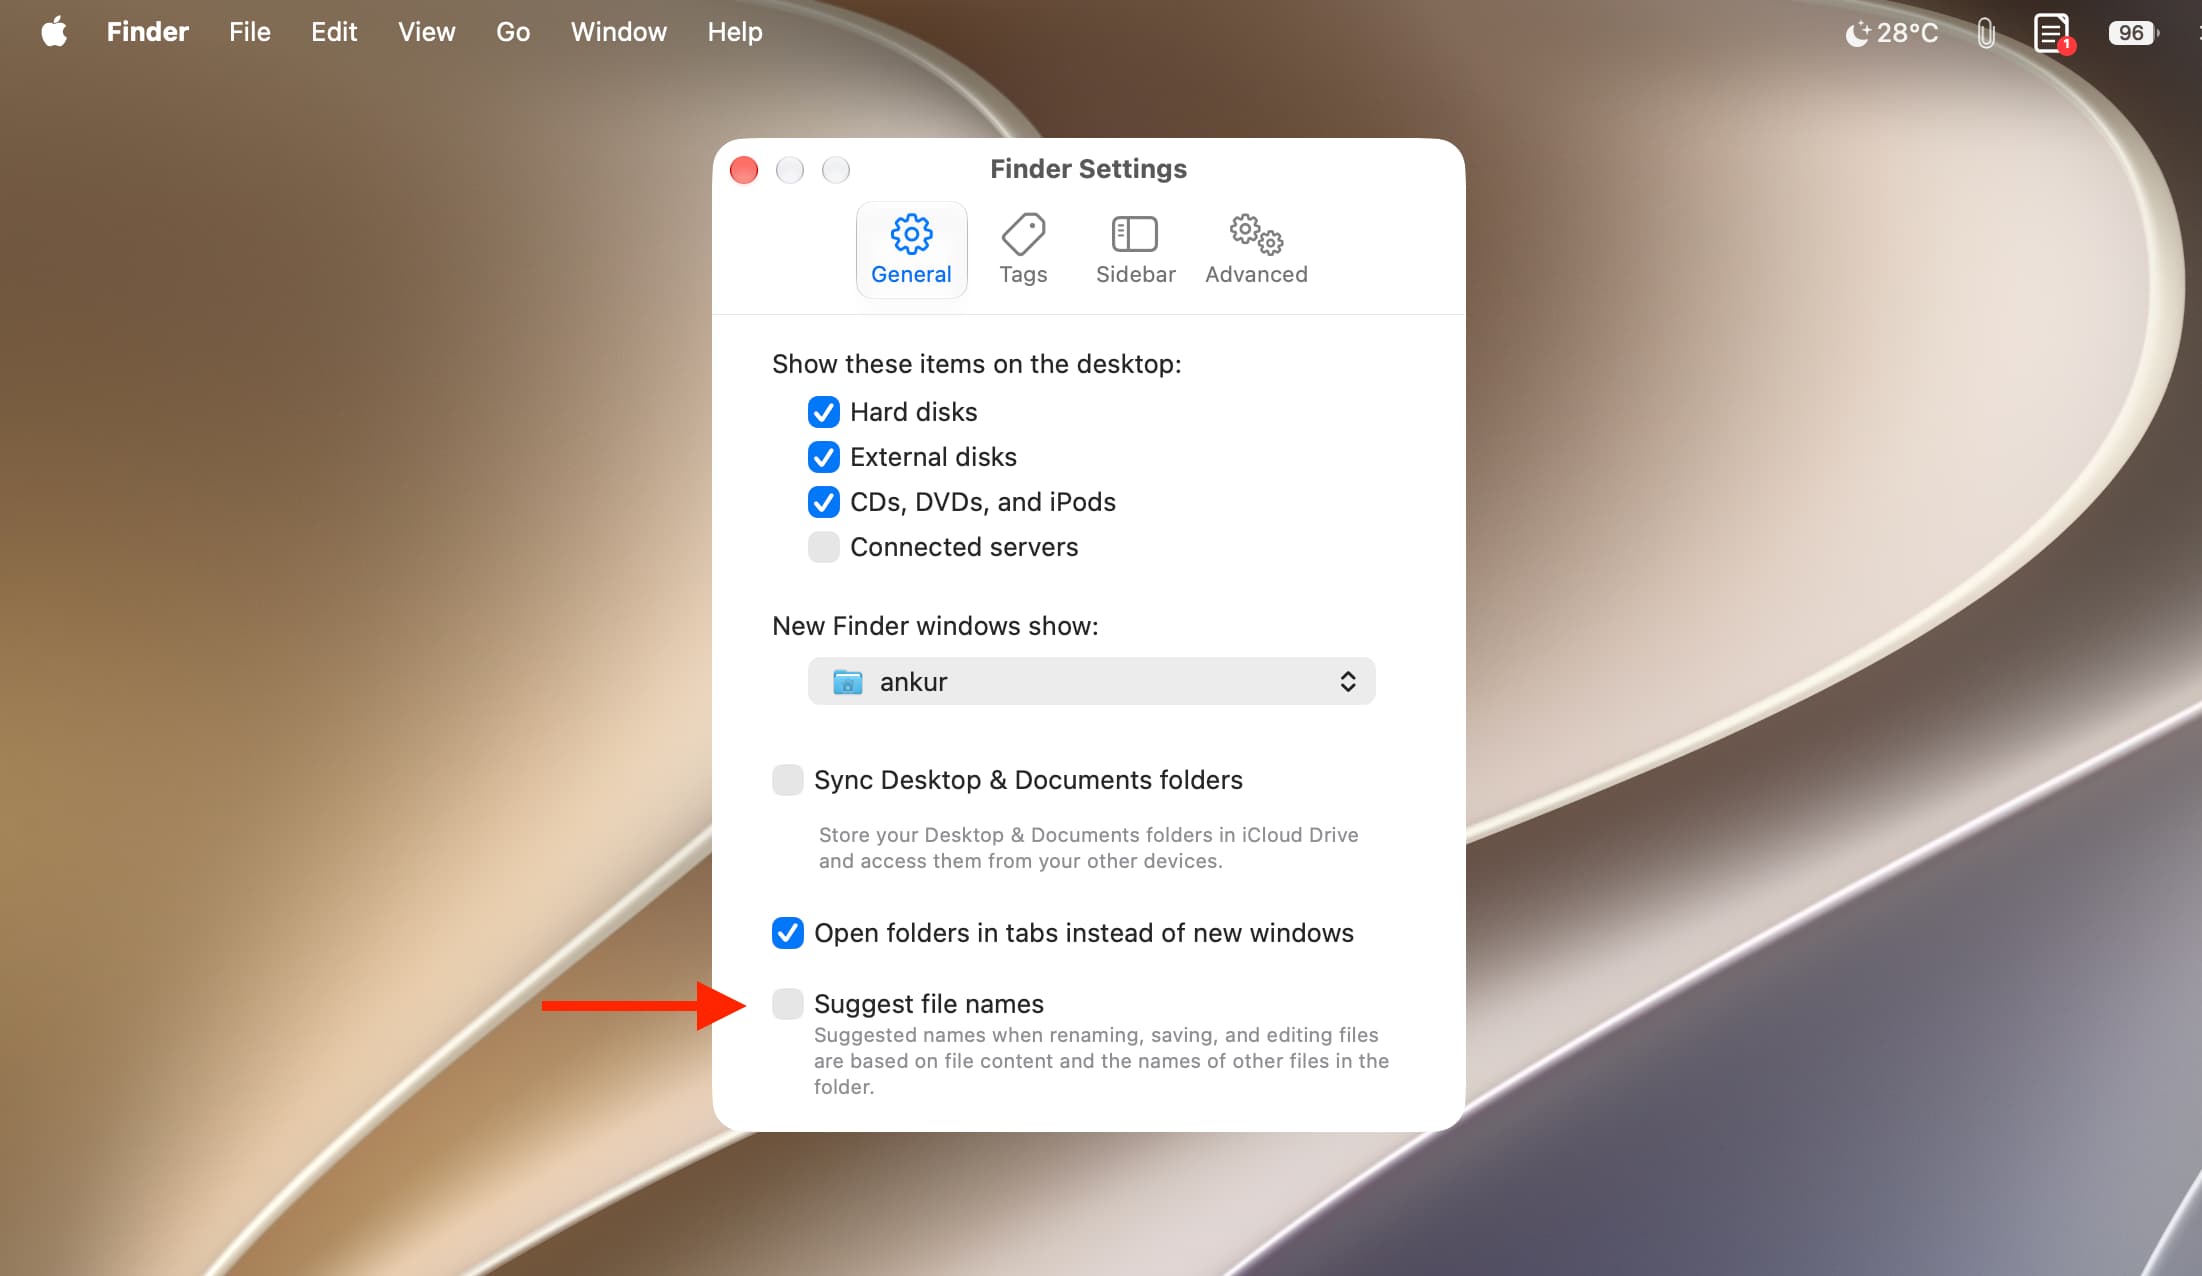Click the Finder Settings window title
The height and width of the screenshot is (1276, 2202).
pyautogui.click(x=1088, y=169)
